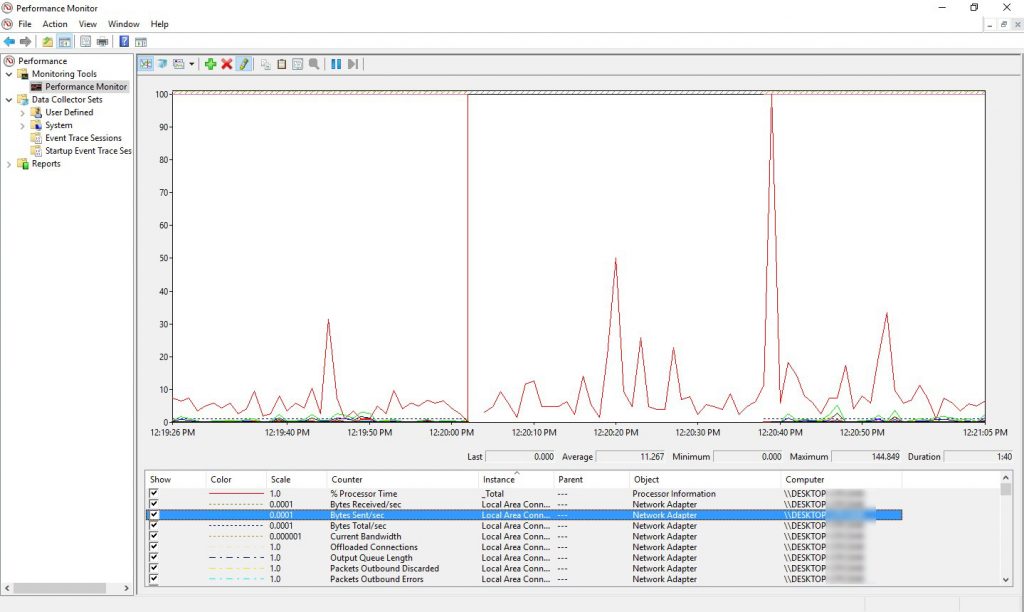Screen dimensions: 1024x612
Task: Freeze the display with pause icon
Action: point(336,64)
